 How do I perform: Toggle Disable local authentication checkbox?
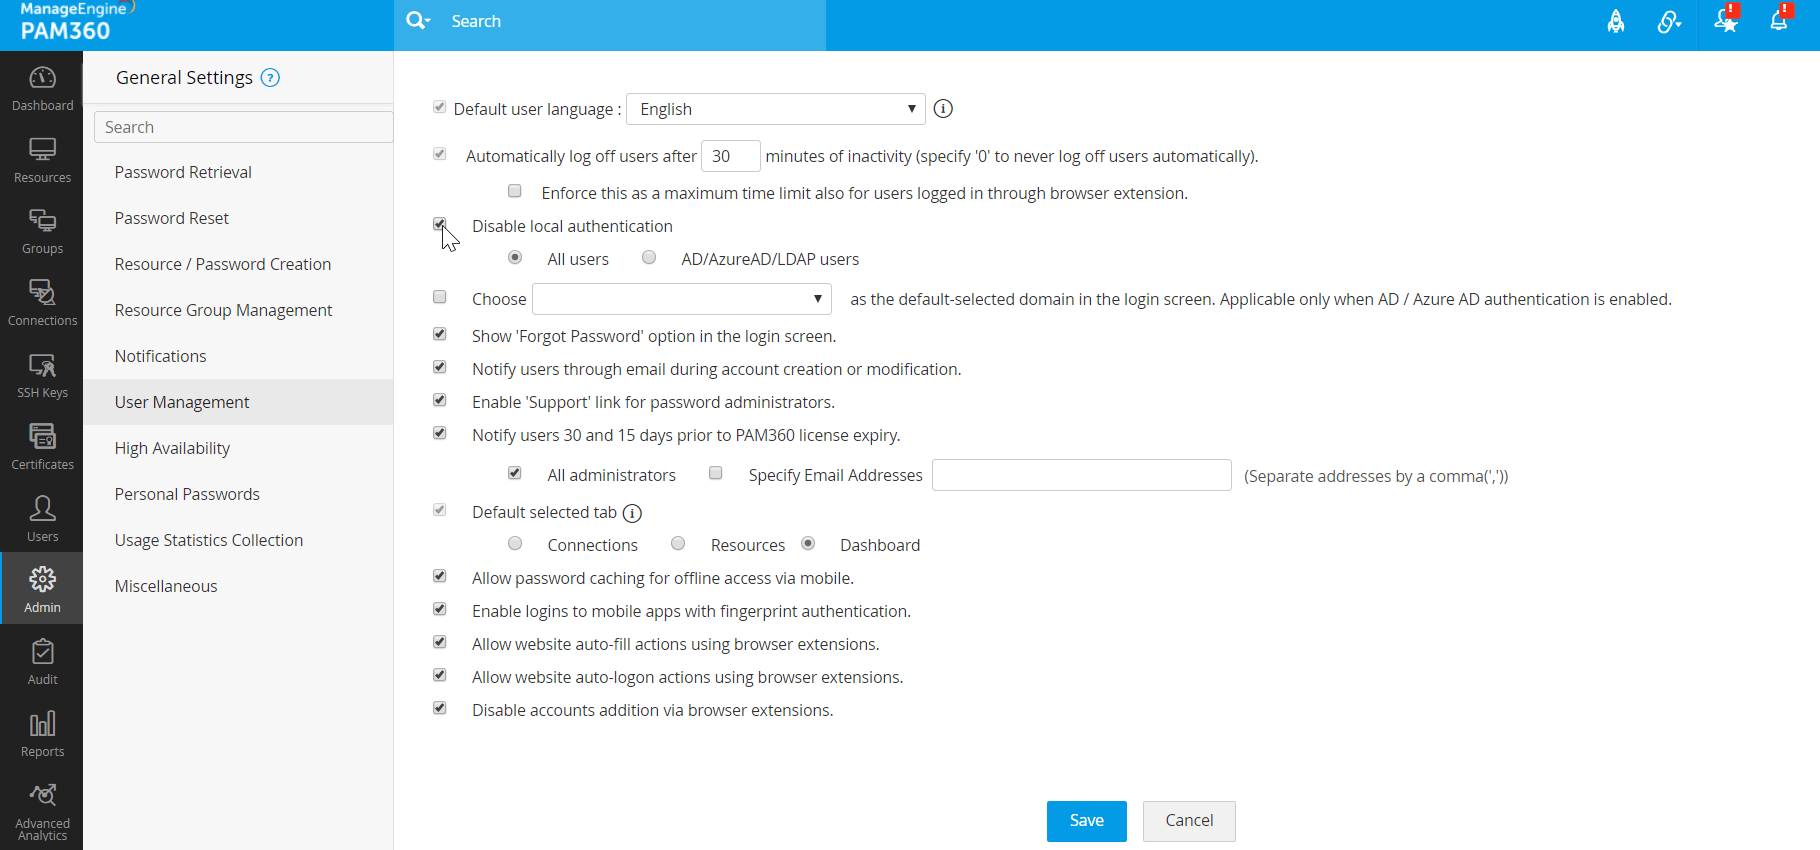click(440, 225)
